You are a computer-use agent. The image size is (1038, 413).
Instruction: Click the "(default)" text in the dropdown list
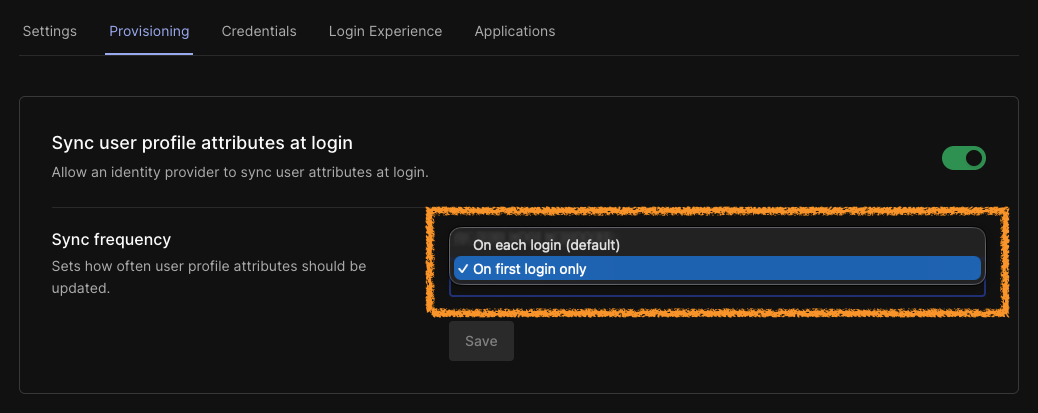(591, 244)
